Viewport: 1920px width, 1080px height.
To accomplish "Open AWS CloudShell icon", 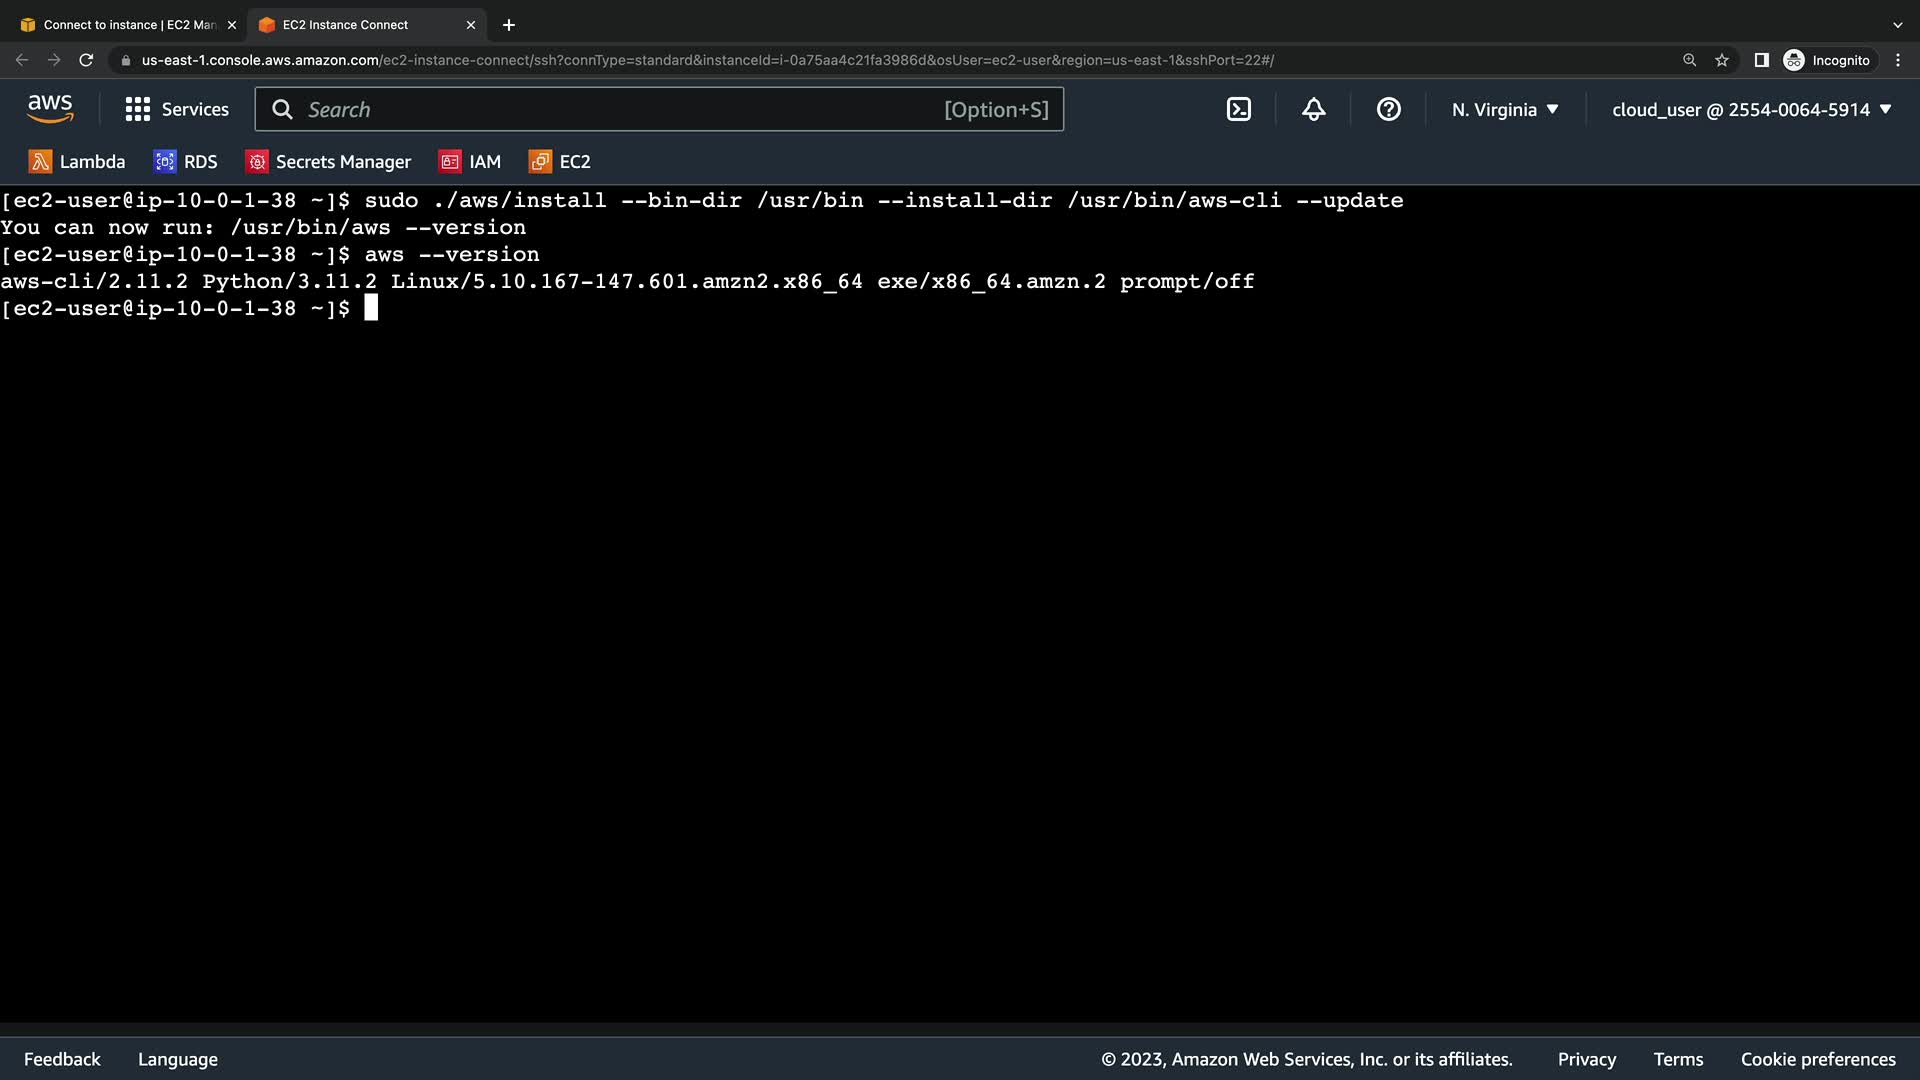I will (x=1238, y=110).
